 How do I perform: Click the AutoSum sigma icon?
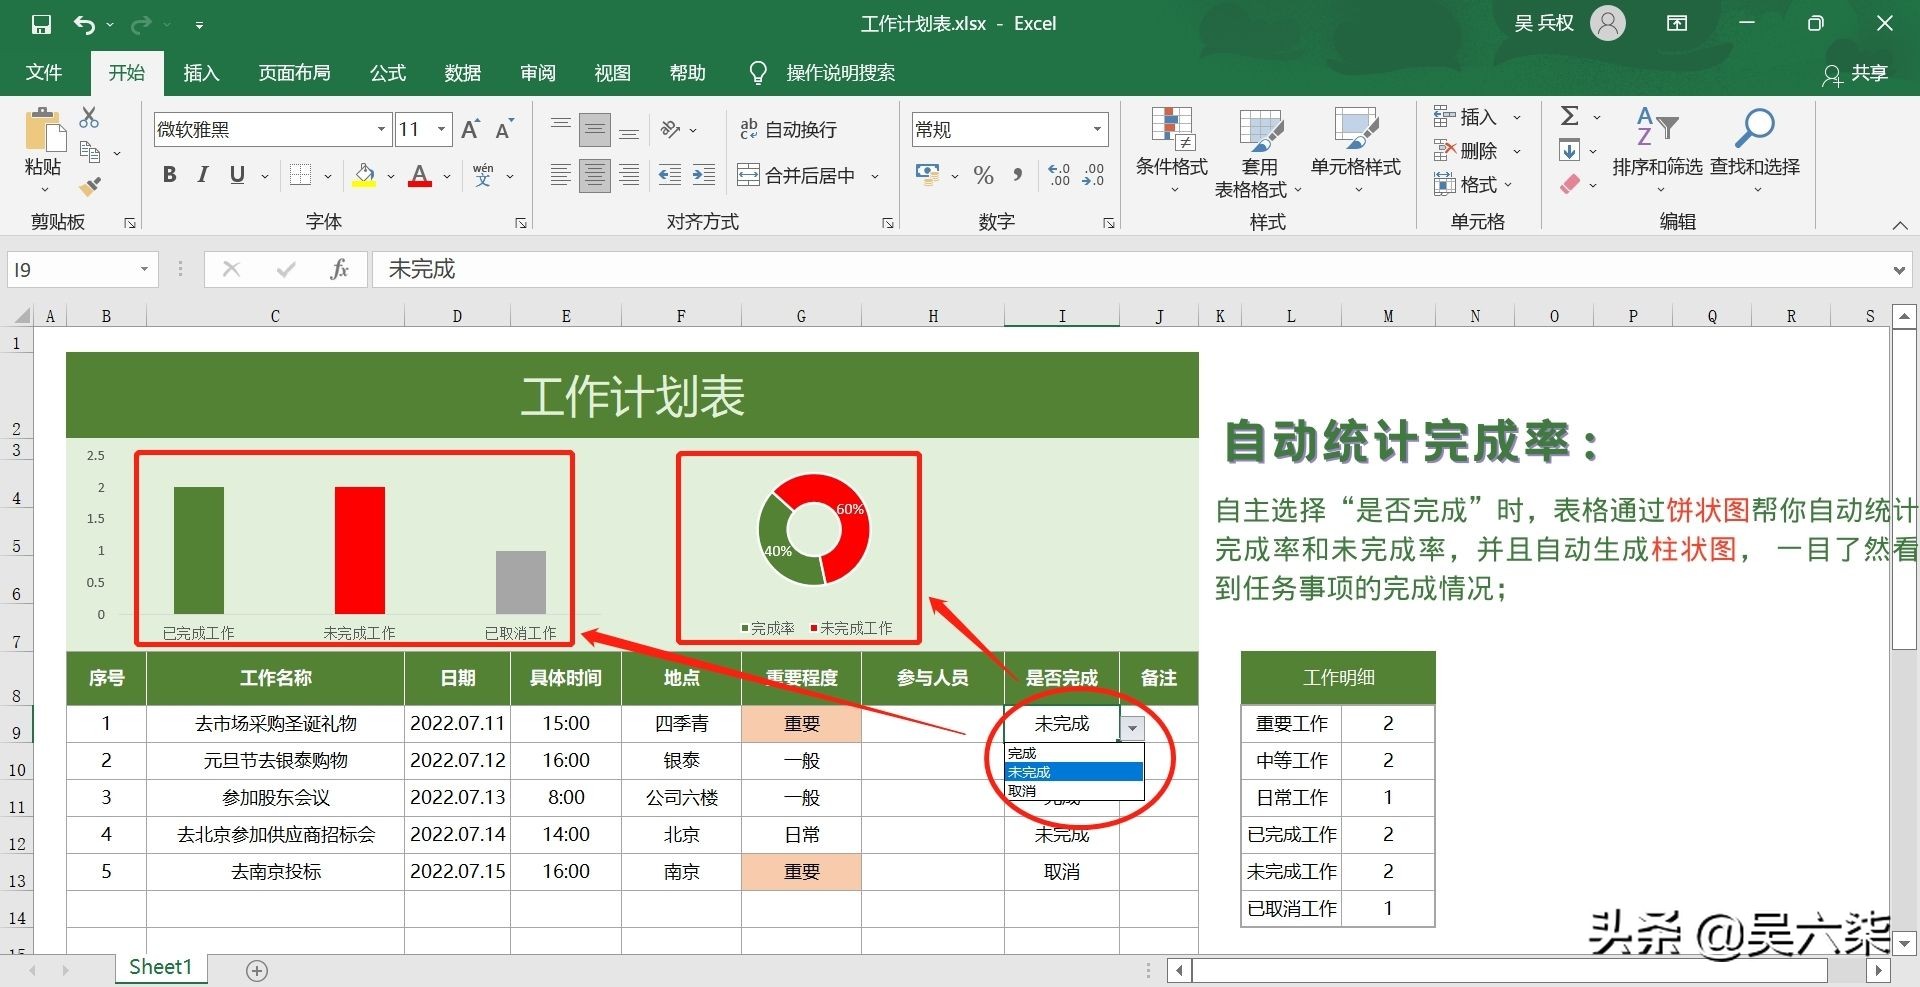tap(1570, 116)
